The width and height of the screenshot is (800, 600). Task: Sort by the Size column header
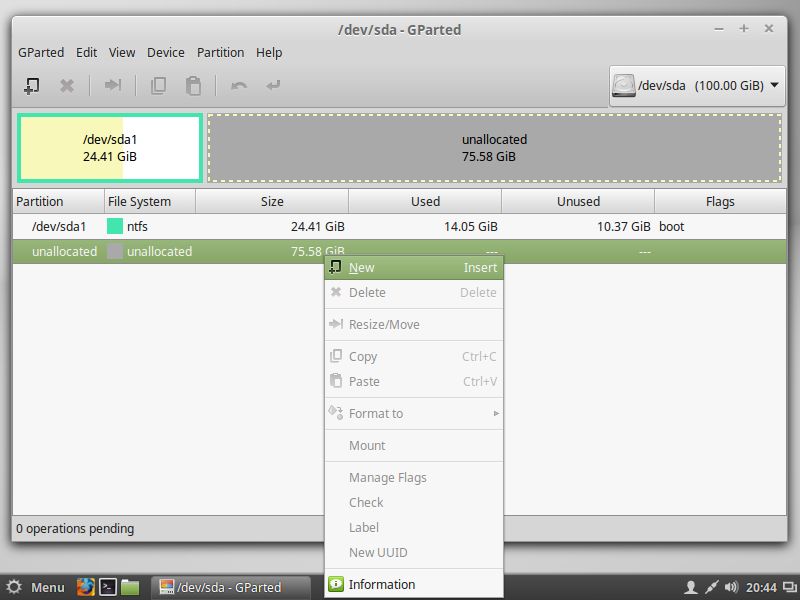coord(272,202)
